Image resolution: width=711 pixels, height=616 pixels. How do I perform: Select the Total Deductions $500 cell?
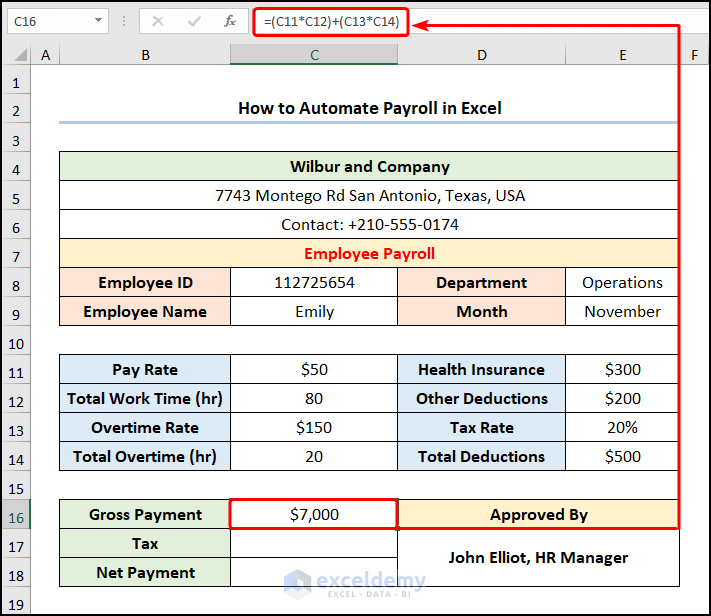tap(622, 457)
